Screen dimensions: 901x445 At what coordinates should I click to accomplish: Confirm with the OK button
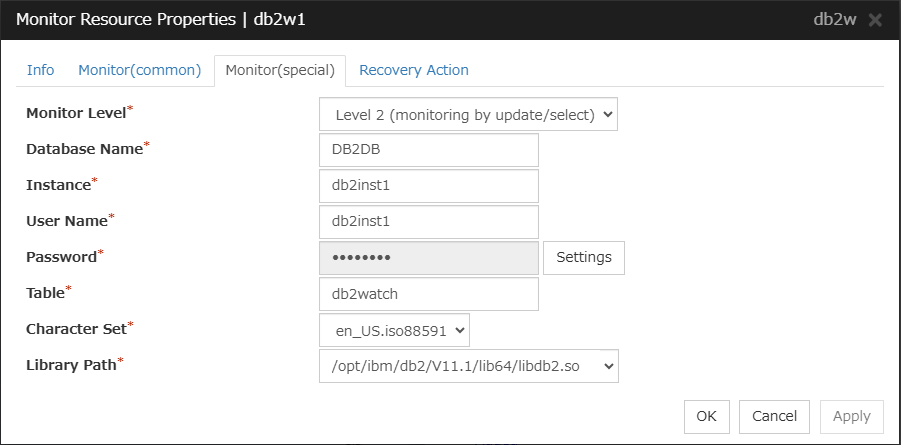pos(706,416)
